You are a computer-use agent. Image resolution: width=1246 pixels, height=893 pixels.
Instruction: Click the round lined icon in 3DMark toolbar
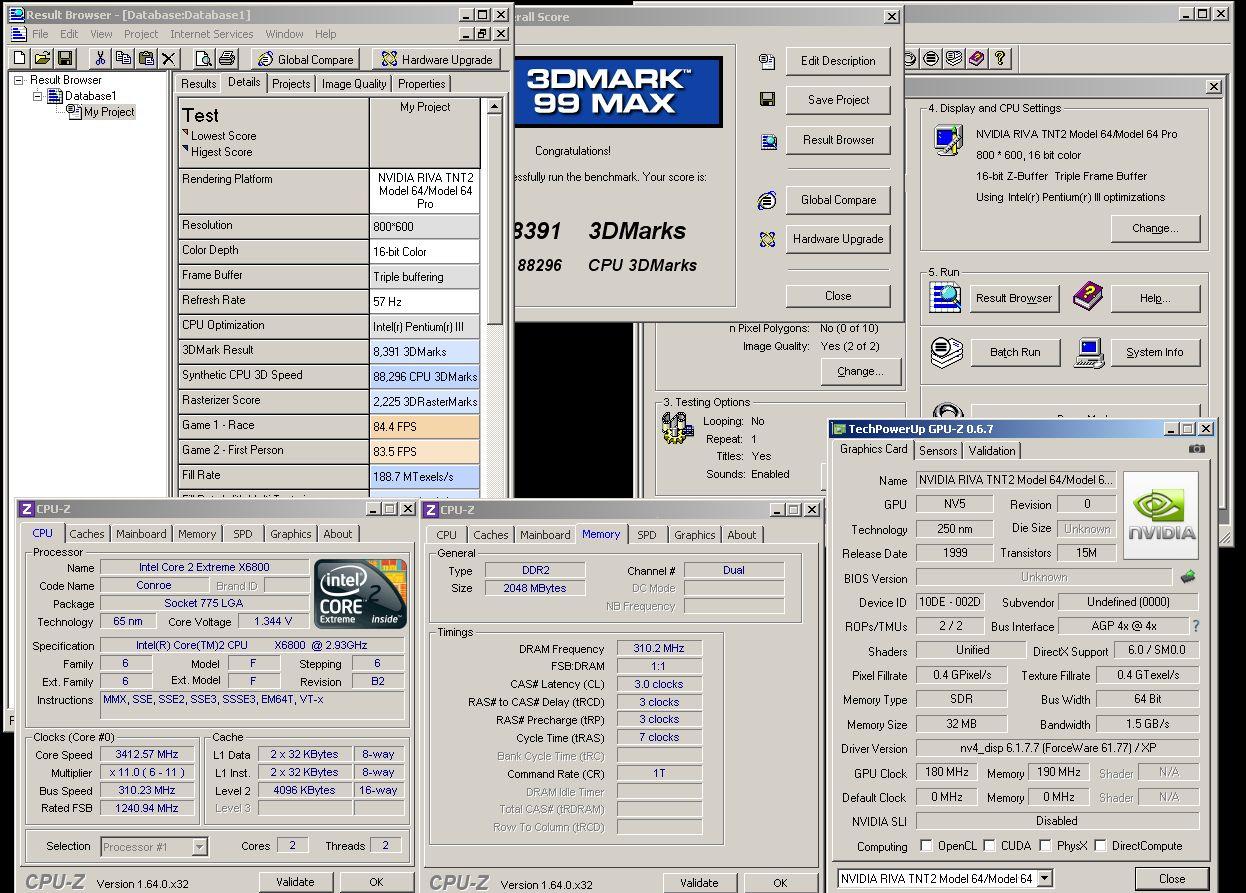(931, 58)
